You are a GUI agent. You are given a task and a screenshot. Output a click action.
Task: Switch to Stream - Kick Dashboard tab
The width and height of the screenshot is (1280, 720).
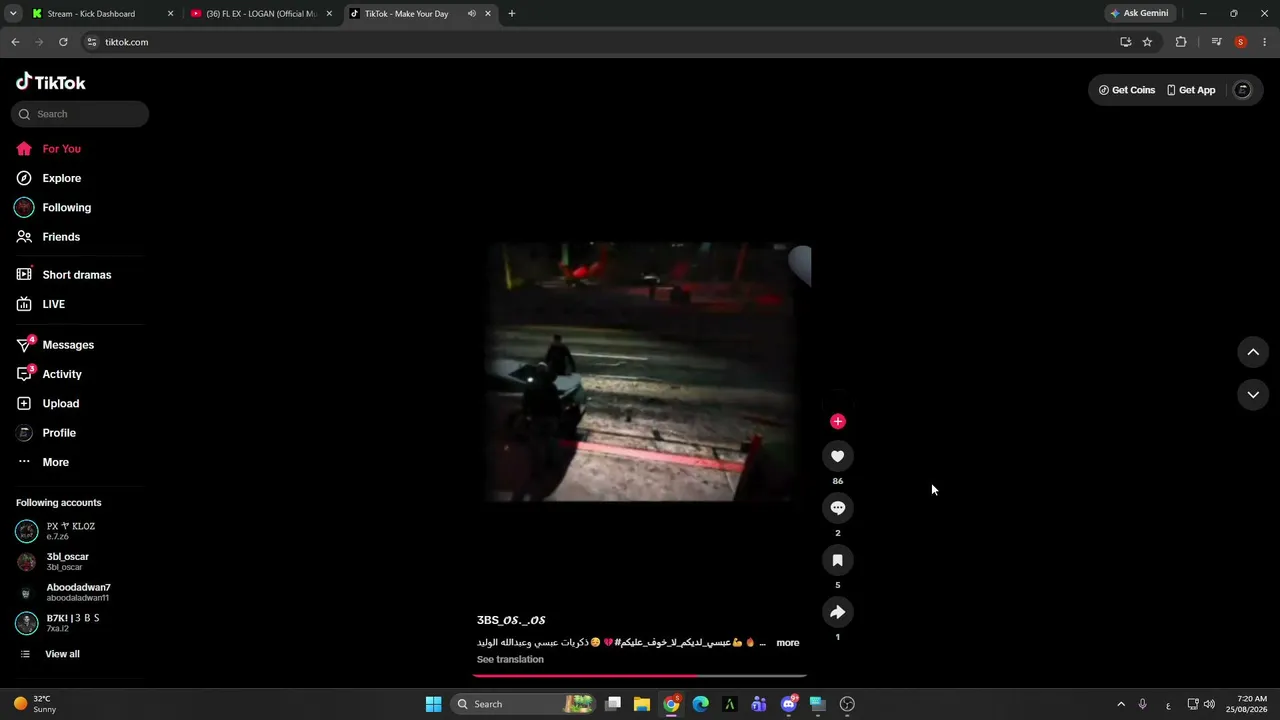(100, 14)
